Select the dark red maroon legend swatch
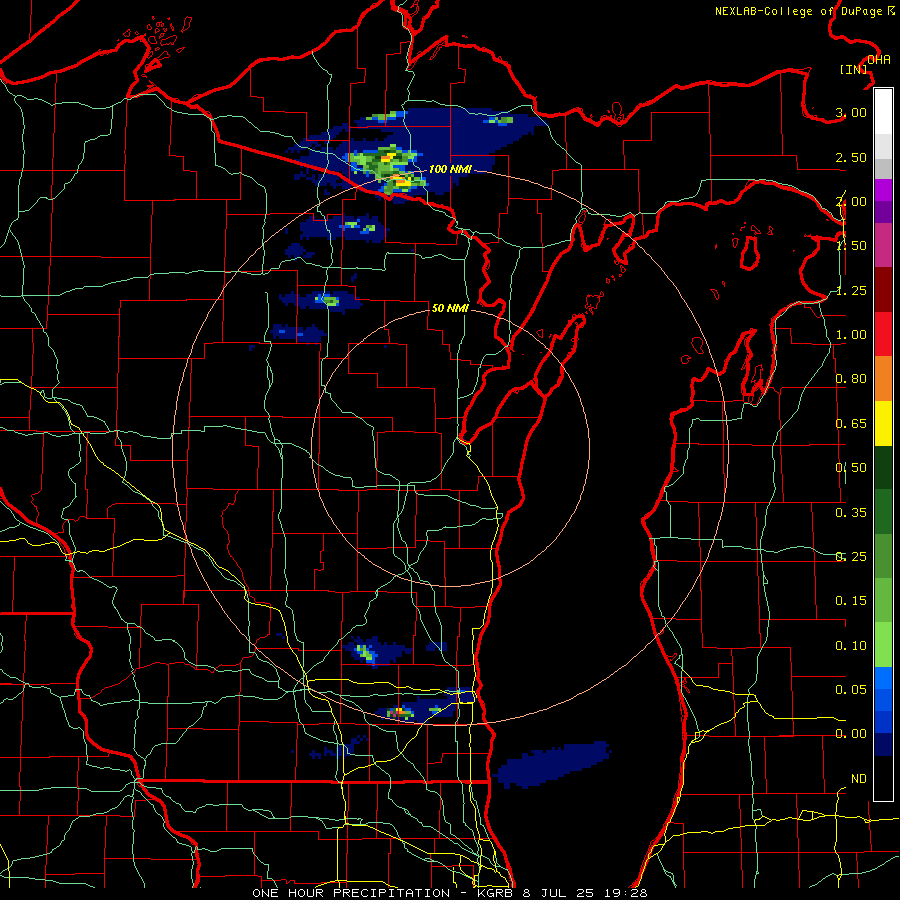900x900 pixels. (883, 290)
